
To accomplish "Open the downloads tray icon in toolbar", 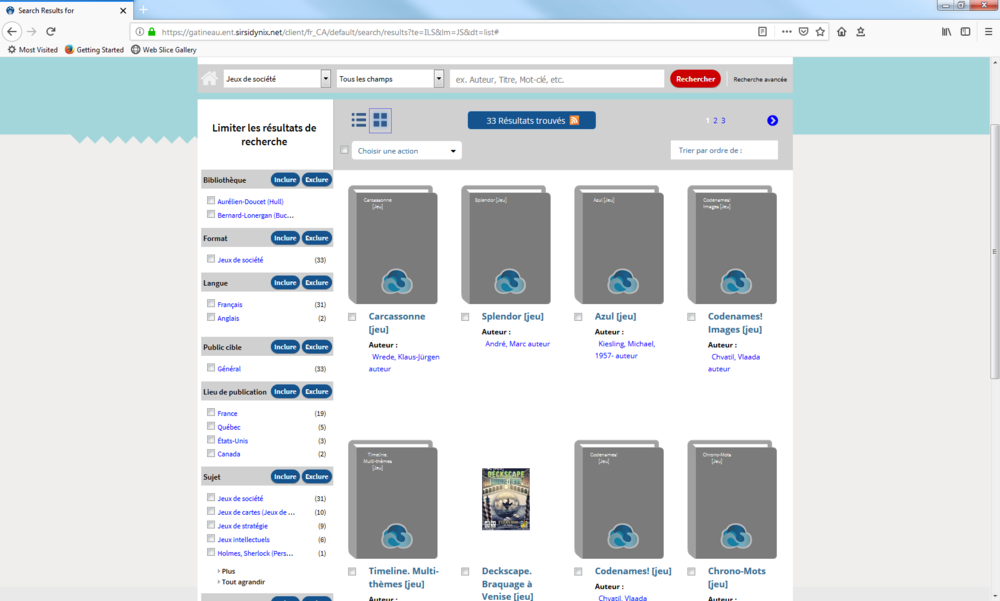I will point(860,31).
